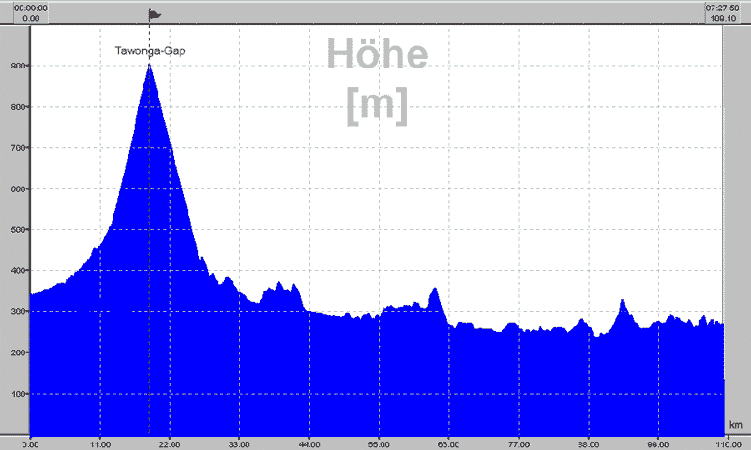Click the 77.00 distance axis label
This screenshot has width=751, height=450.
518,441
